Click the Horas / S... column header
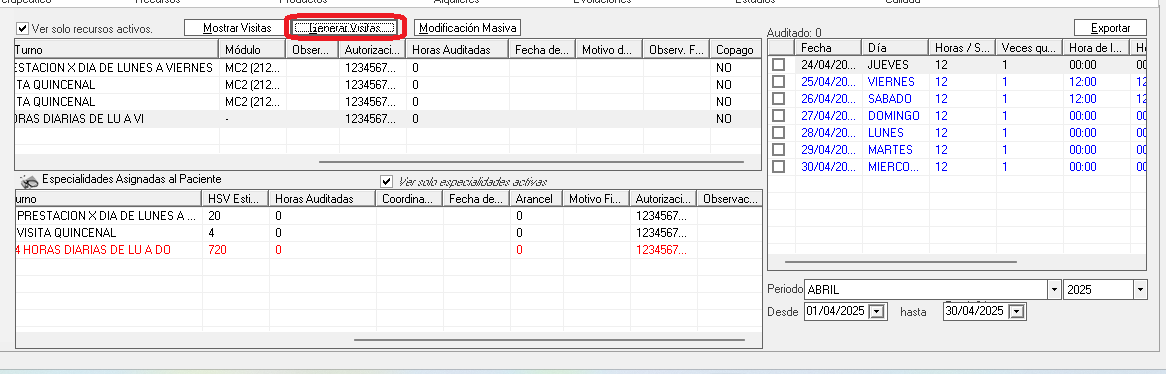 pos(962,48)
